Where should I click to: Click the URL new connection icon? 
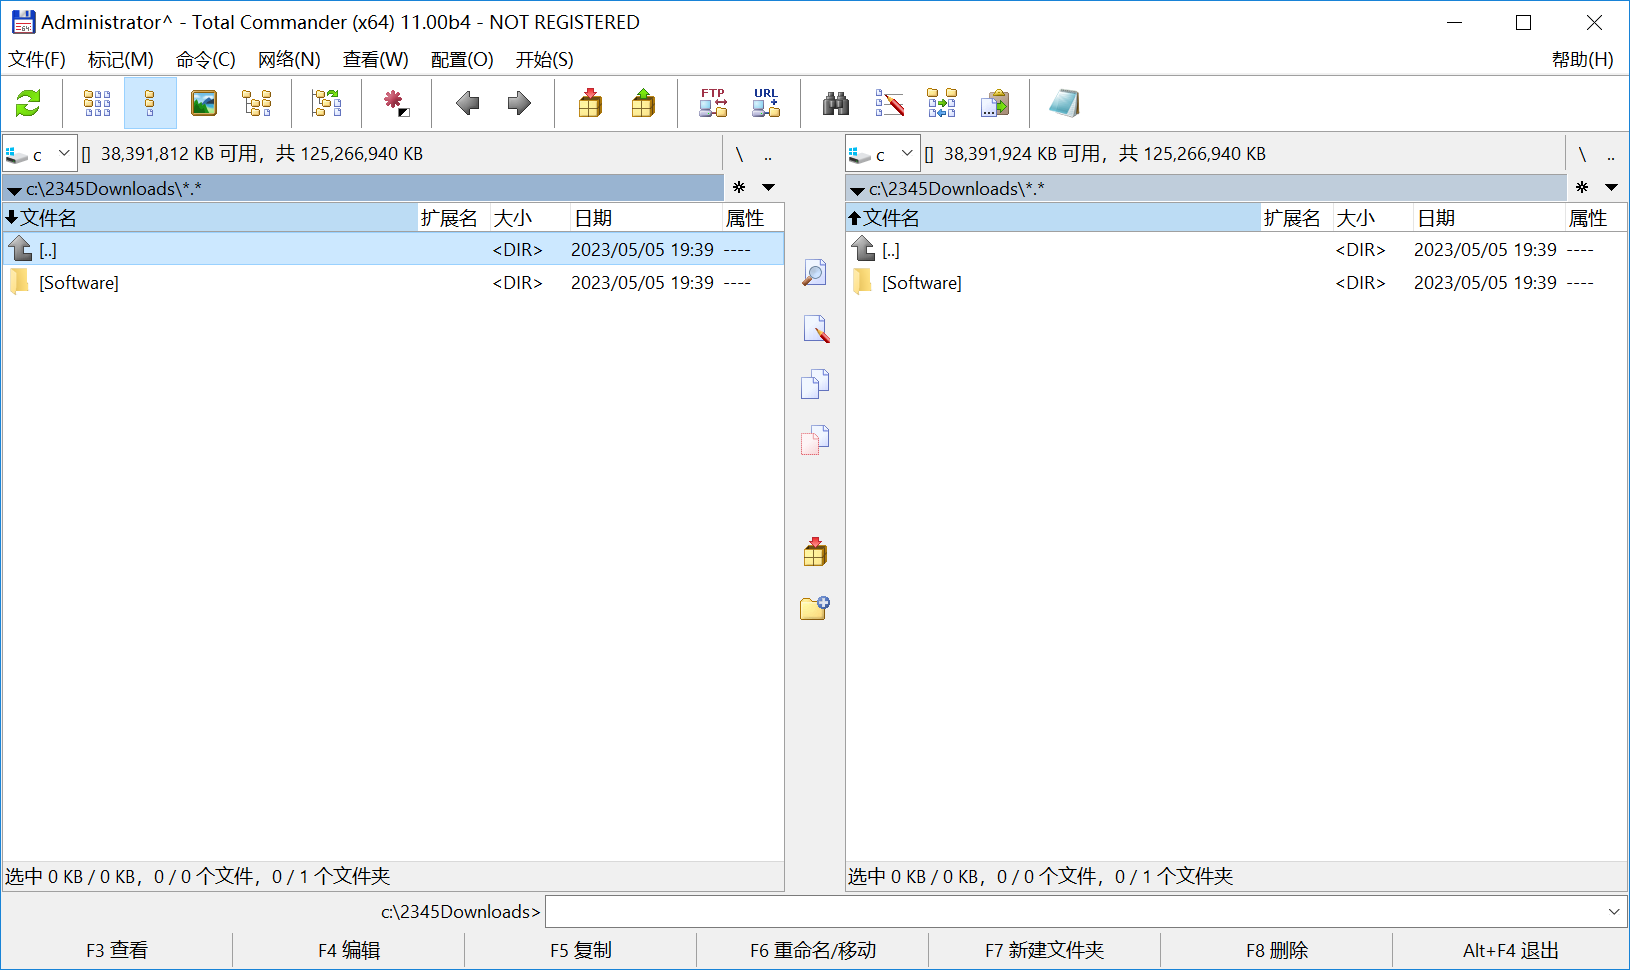(x=766, y=103)
